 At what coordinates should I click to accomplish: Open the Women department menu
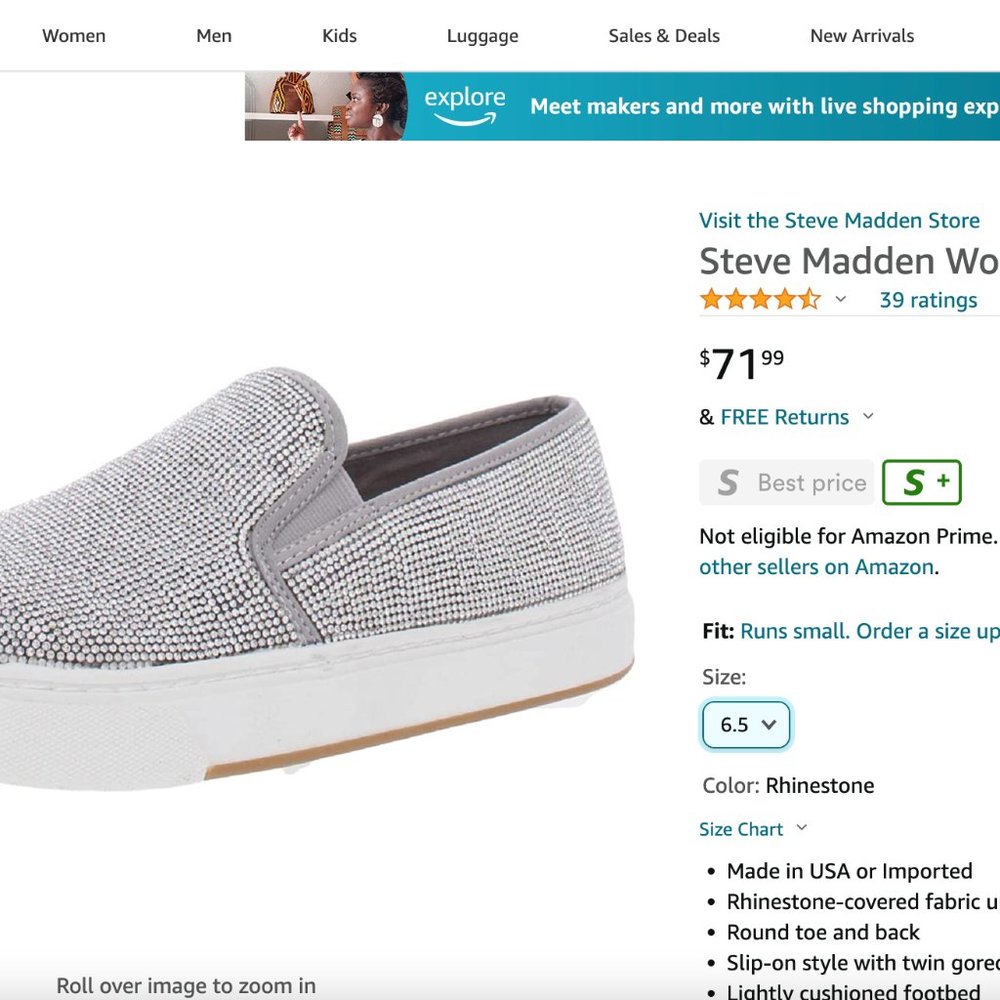74,36
